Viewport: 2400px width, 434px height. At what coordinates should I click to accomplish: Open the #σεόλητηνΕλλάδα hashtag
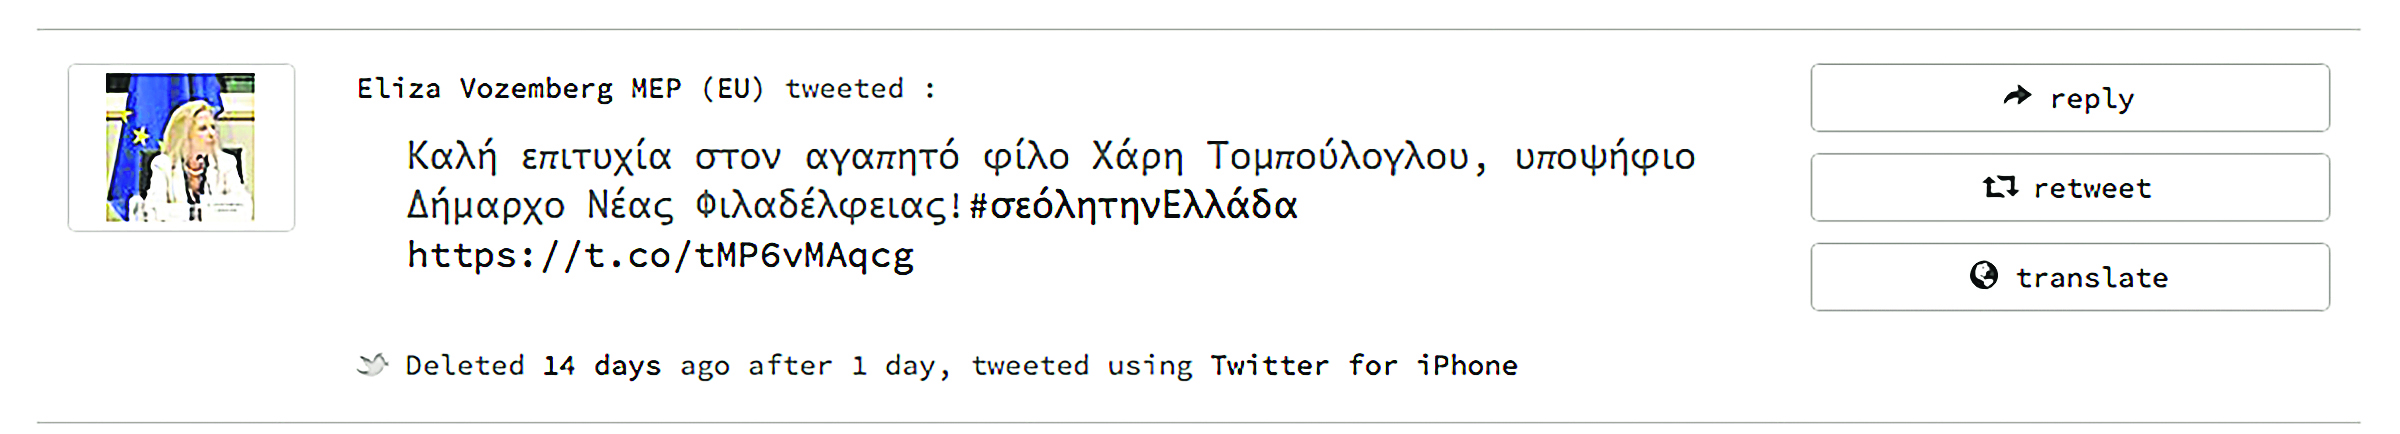[x=1133, y=206]
